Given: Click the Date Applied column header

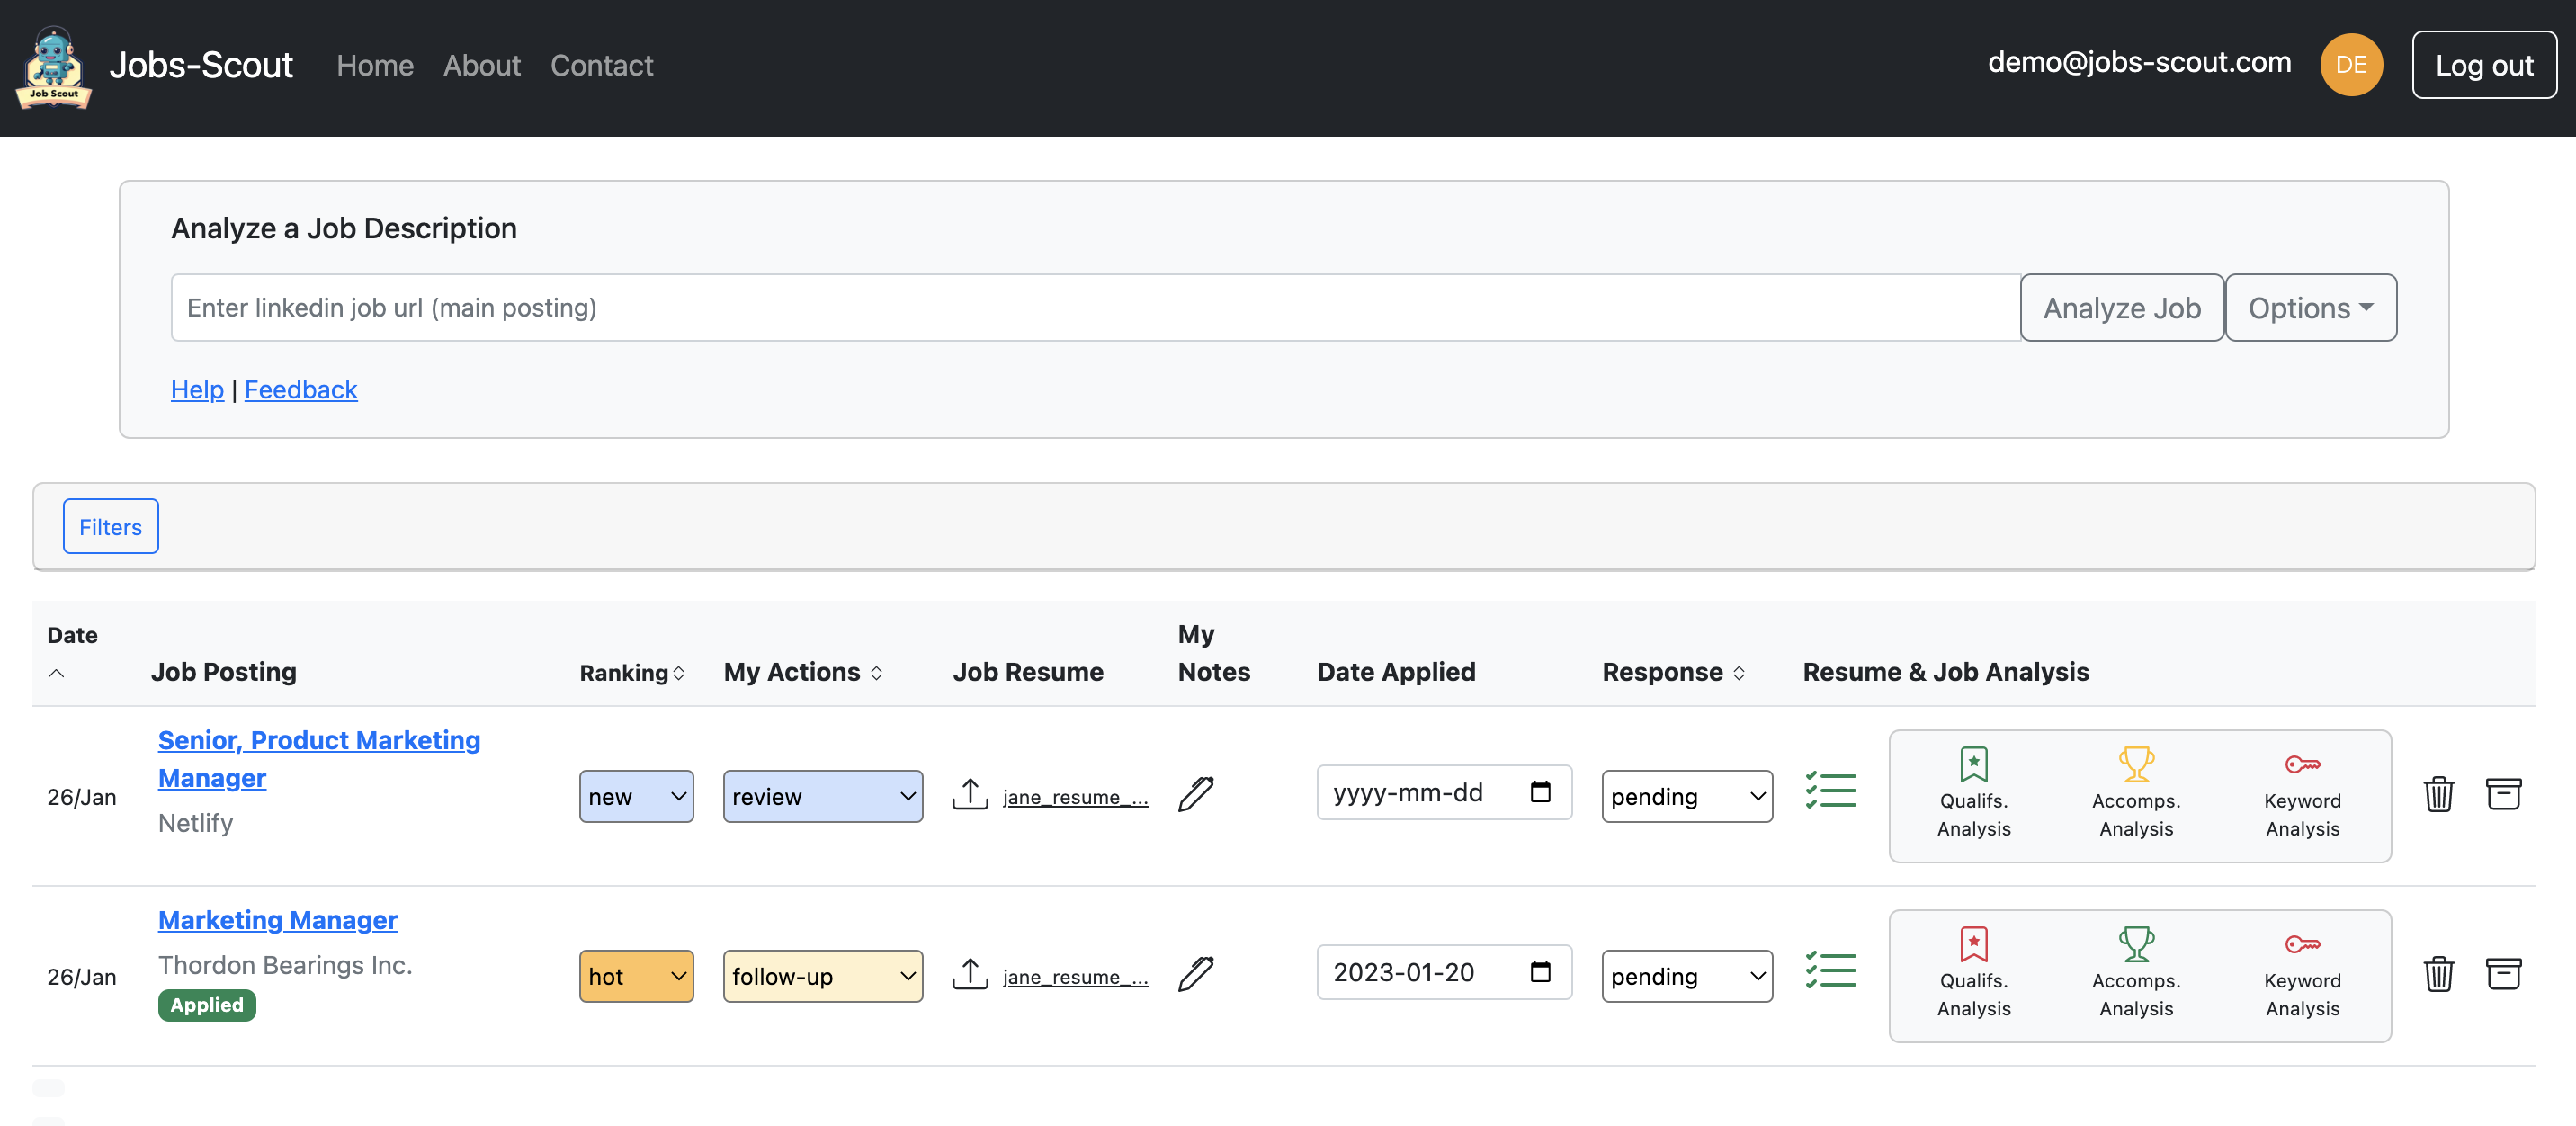Looking at the screenshot, I should point(1396,672).
